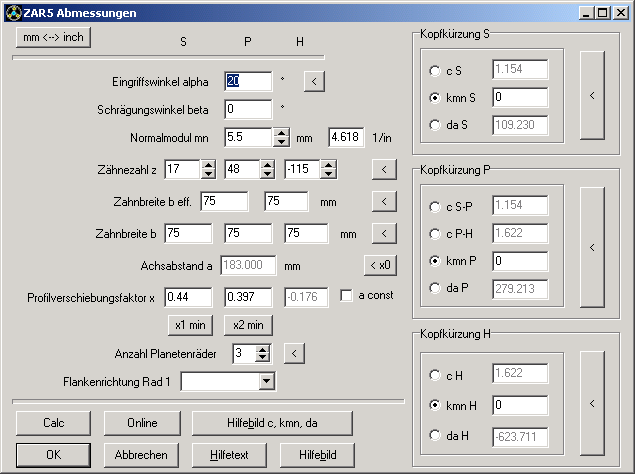Click the 'x1 min' button
The height and width of the screenshot is (474, 635).
click(191, 324)
